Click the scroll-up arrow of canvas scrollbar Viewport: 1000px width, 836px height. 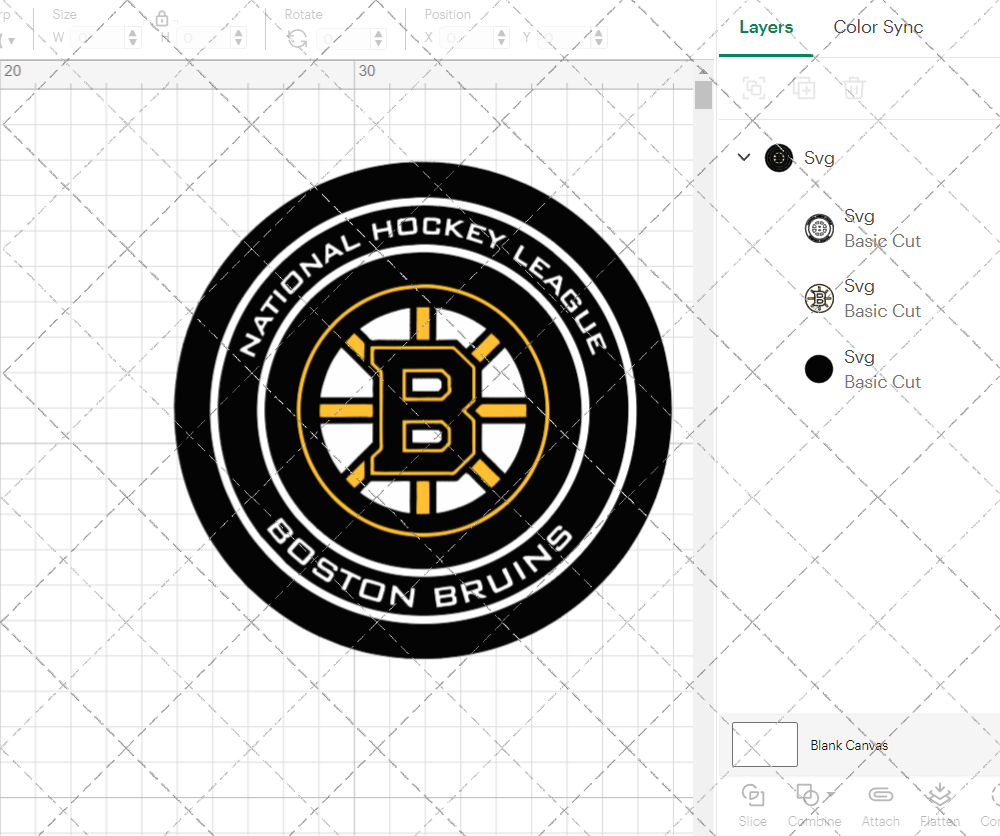703,71
